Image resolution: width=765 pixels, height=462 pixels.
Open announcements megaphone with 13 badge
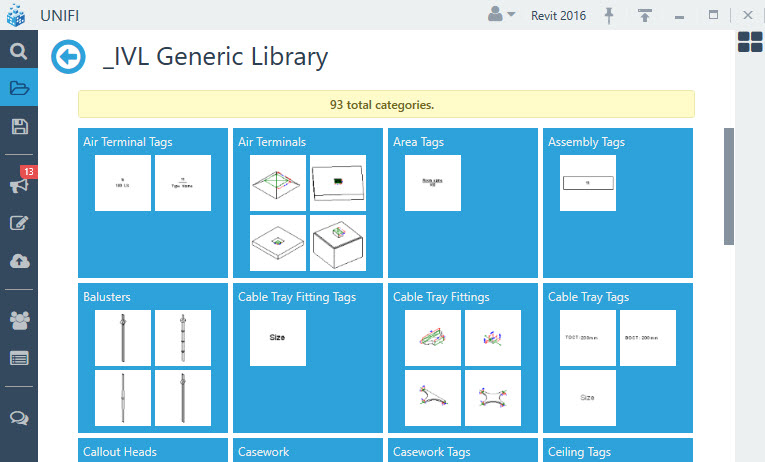tap(22, 180)
